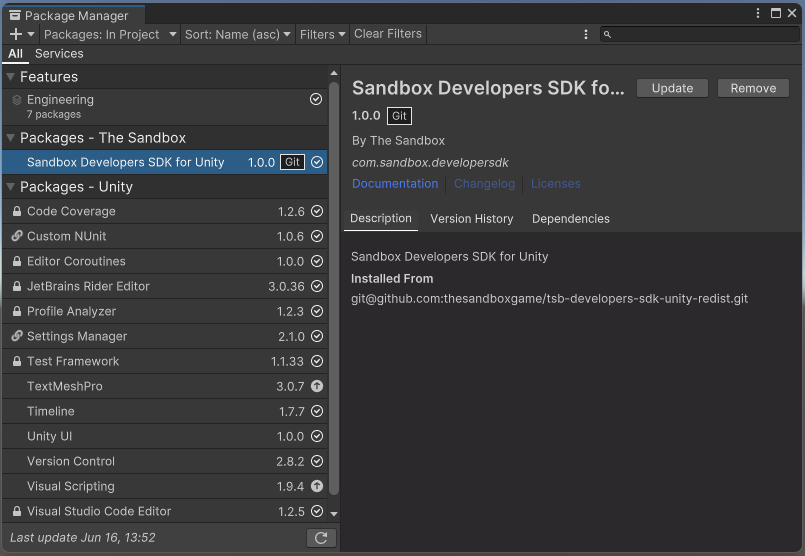Click Test Framework version 1.1.33 text
Image resolution: width=805 pixels, height=556 pixels.
click(x=287, y=361)
